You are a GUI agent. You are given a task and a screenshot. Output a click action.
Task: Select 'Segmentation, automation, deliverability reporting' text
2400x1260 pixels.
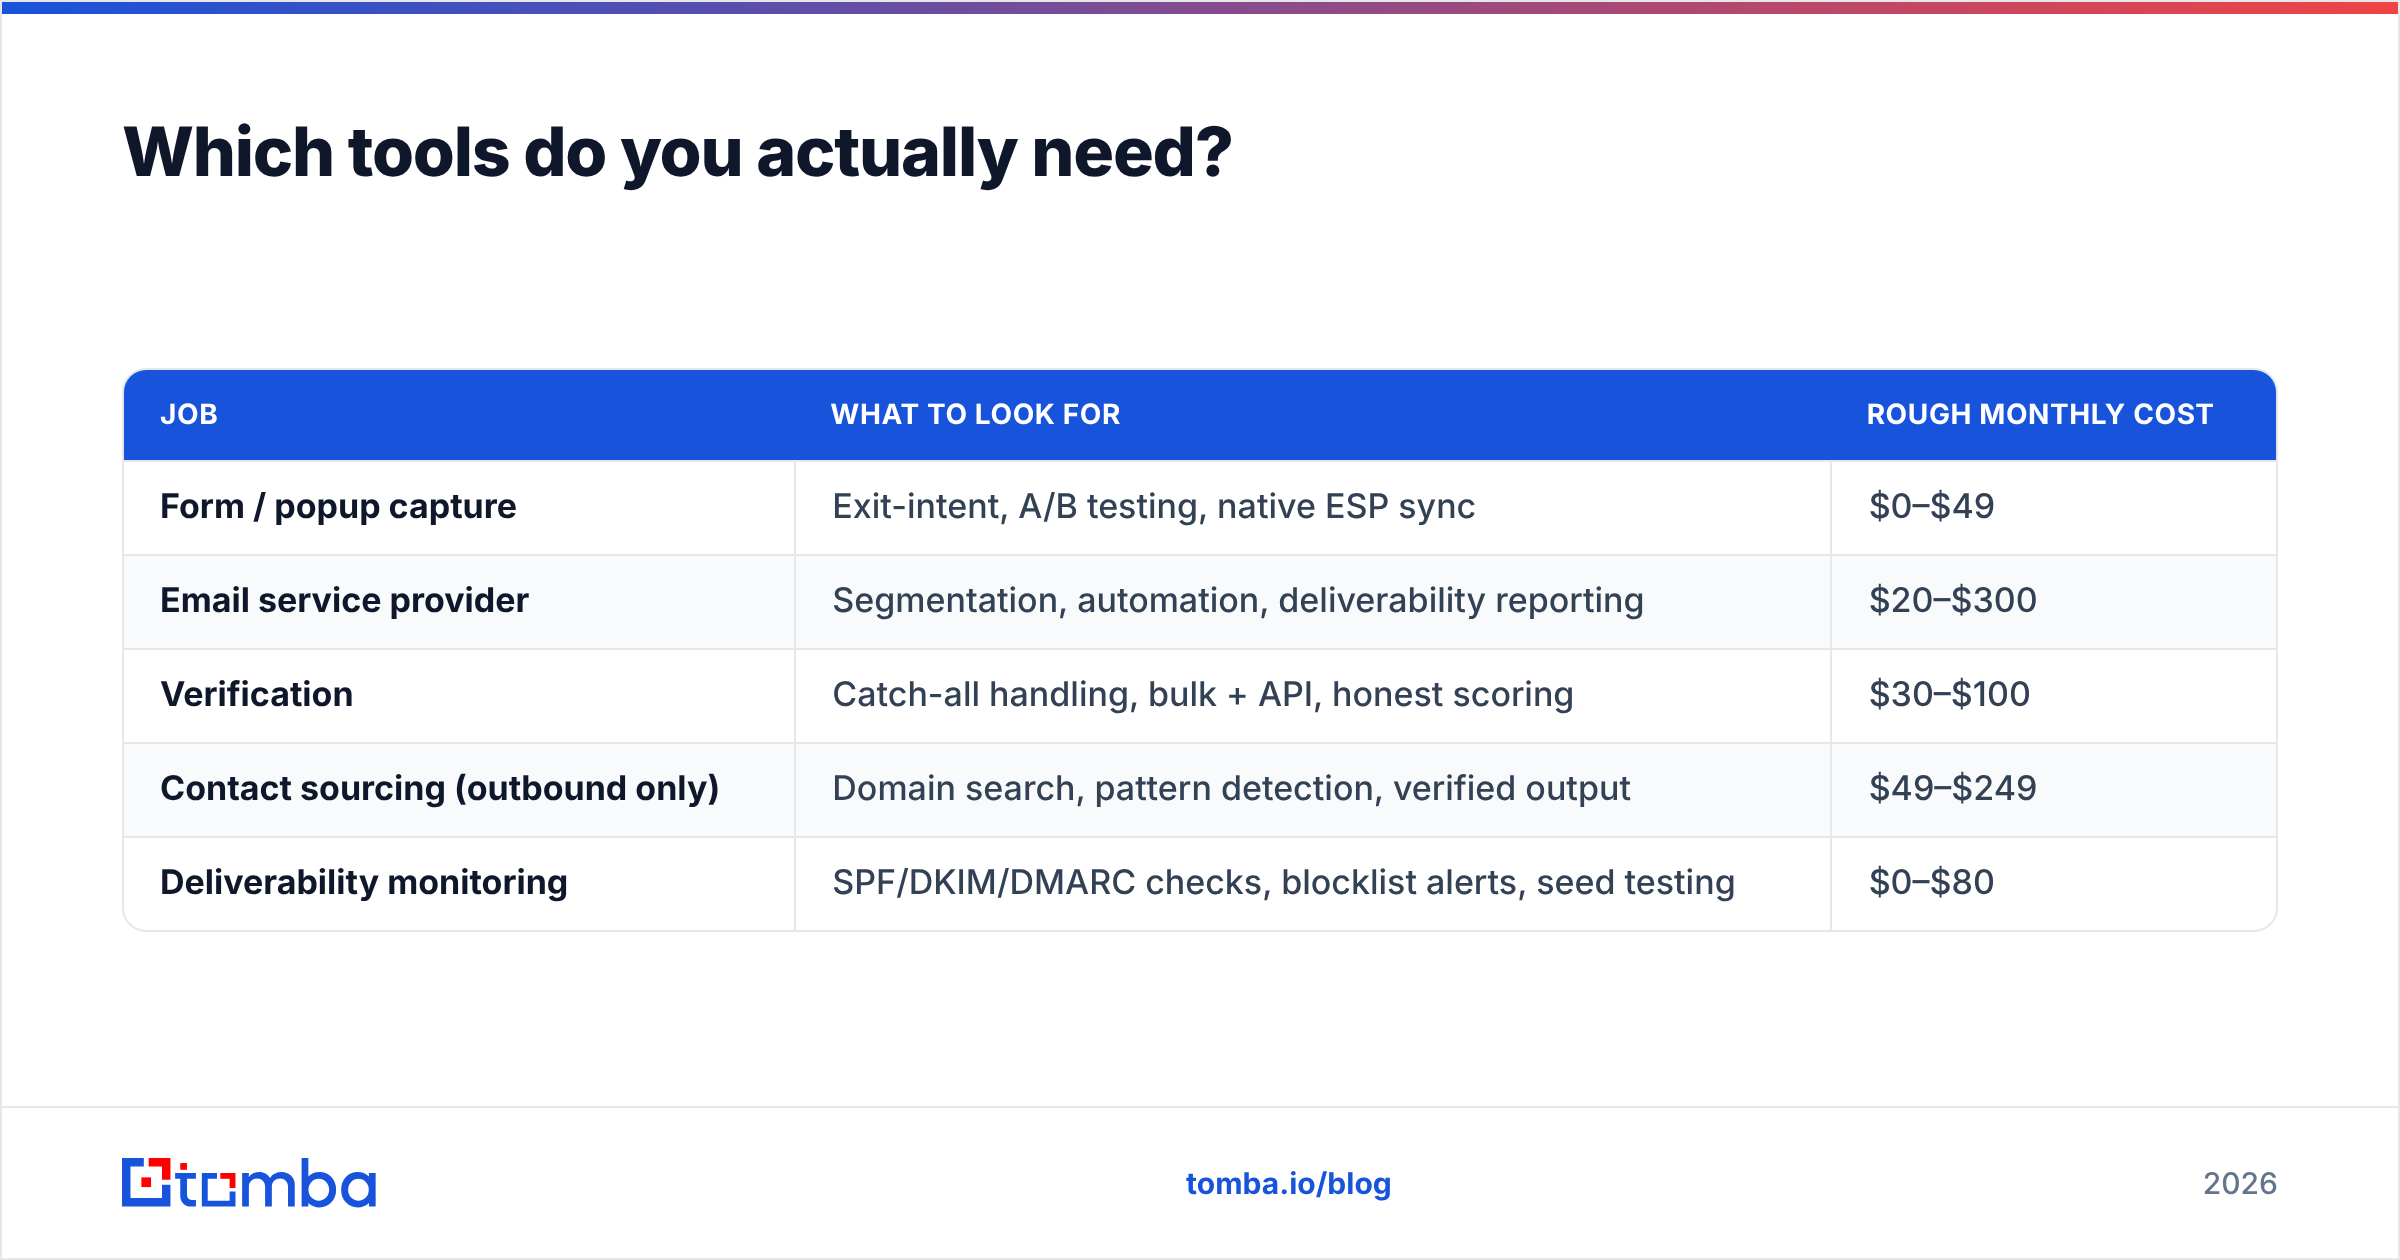(x=1238, y=600)
